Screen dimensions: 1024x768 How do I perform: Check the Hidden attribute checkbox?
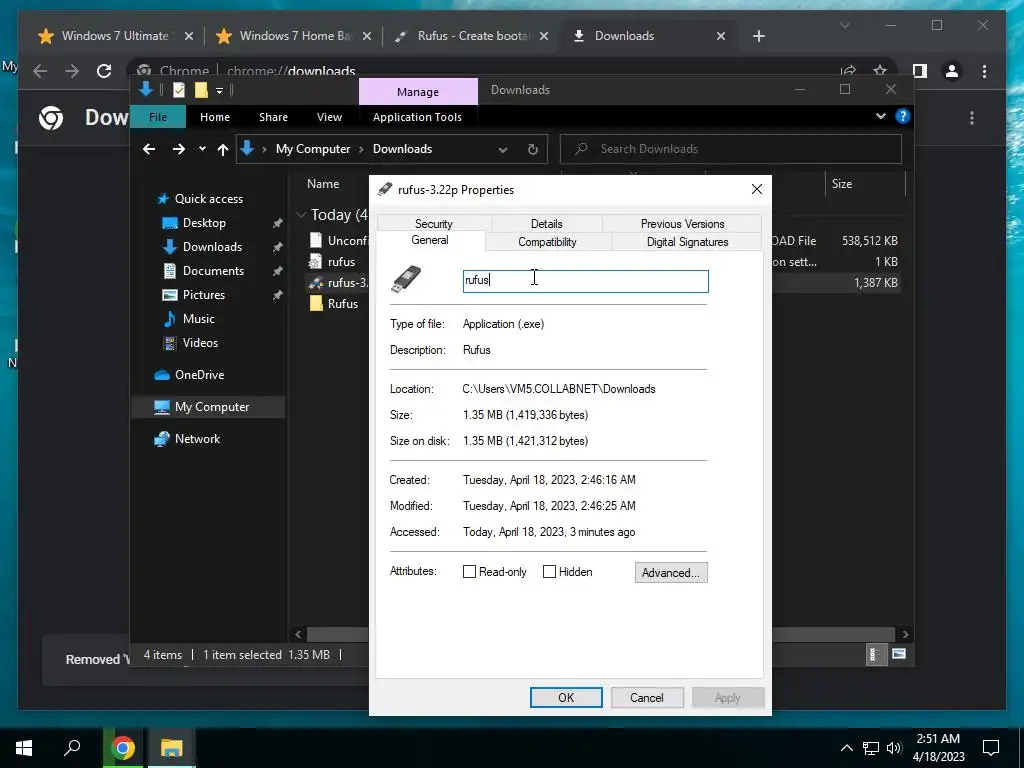pos(549,571)
